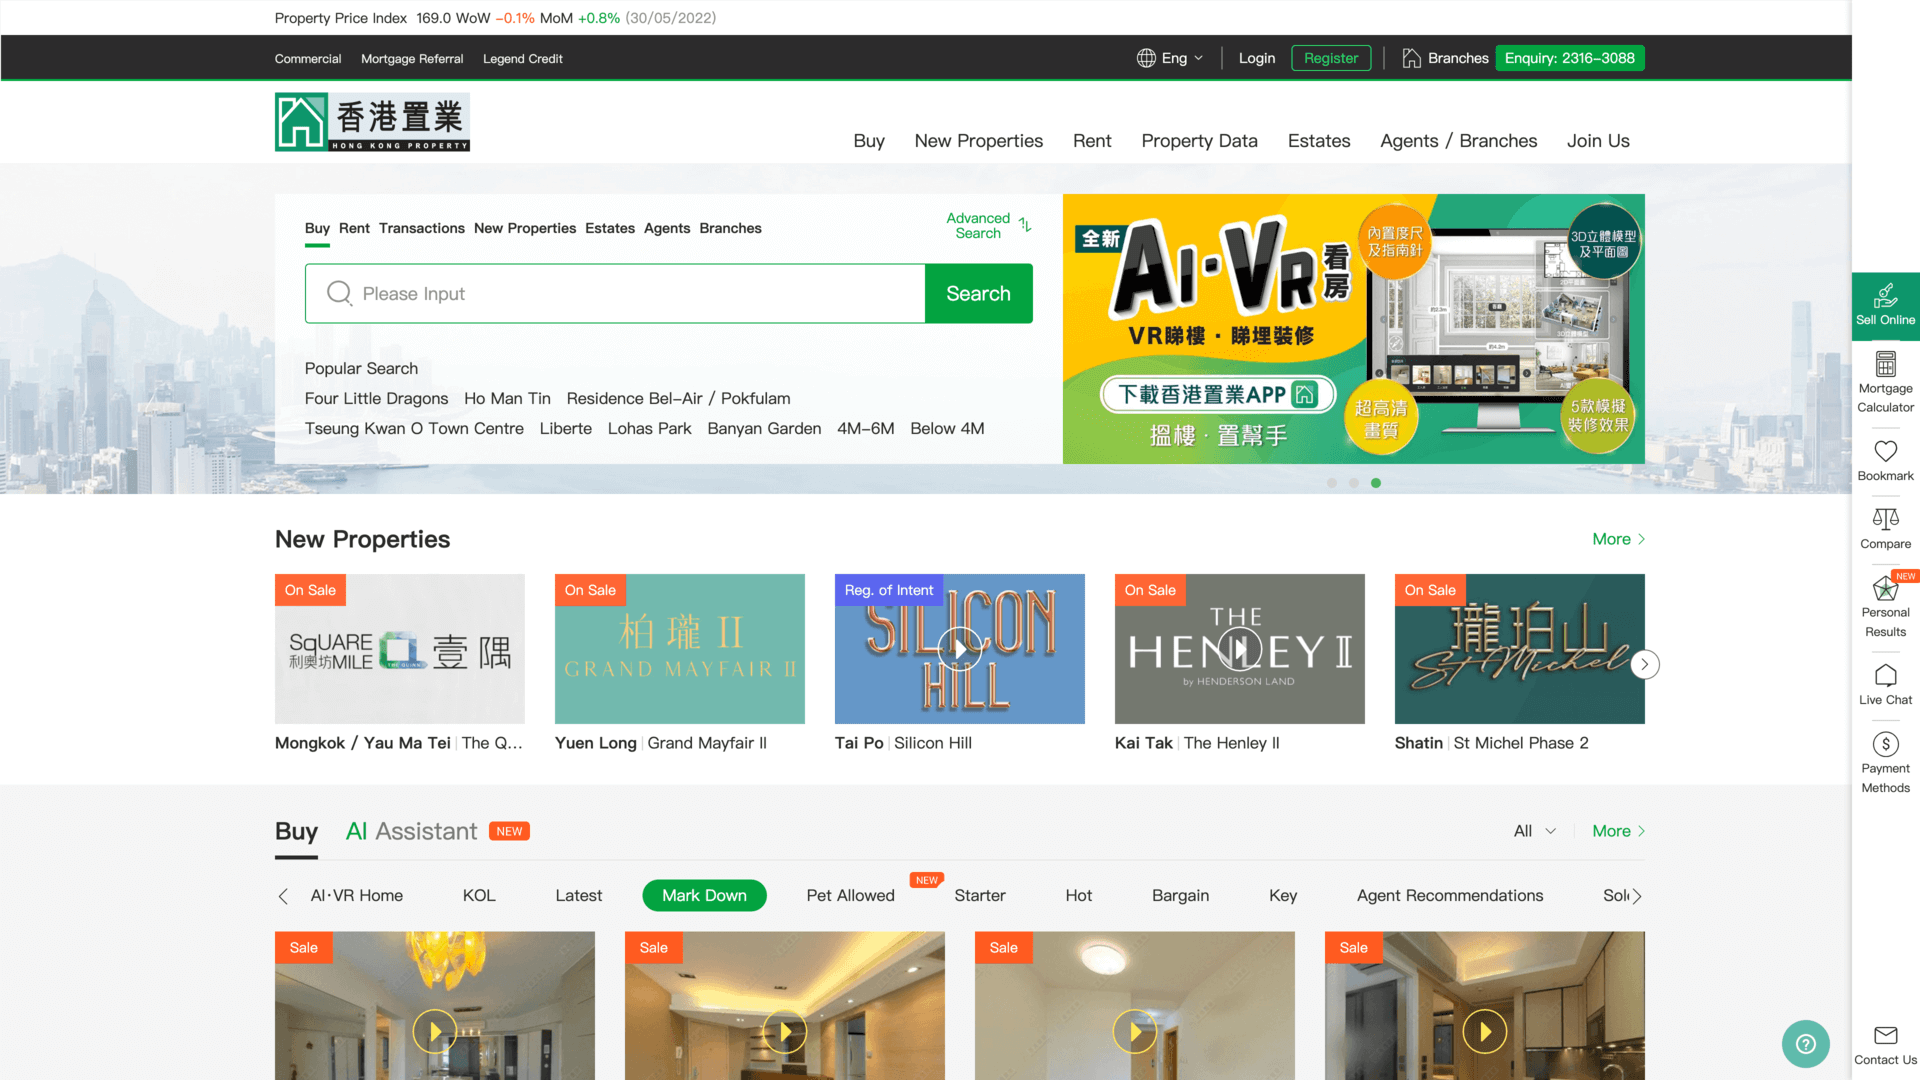
Task: Play video on second Sale listing
Action: point(785,1031)
